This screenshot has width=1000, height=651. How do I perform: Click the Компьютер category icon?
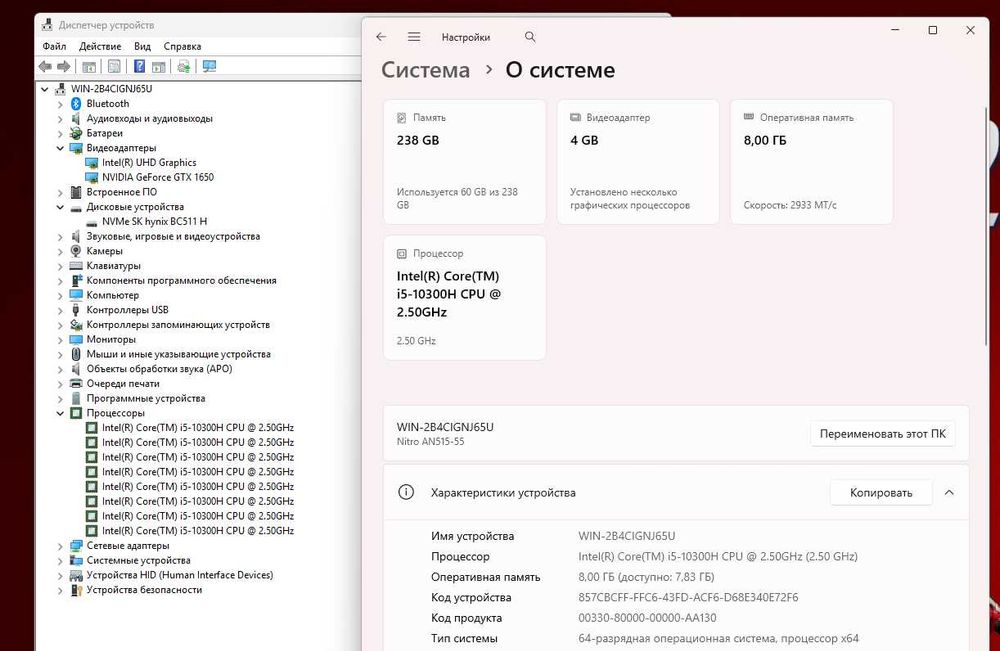(76, 295)
